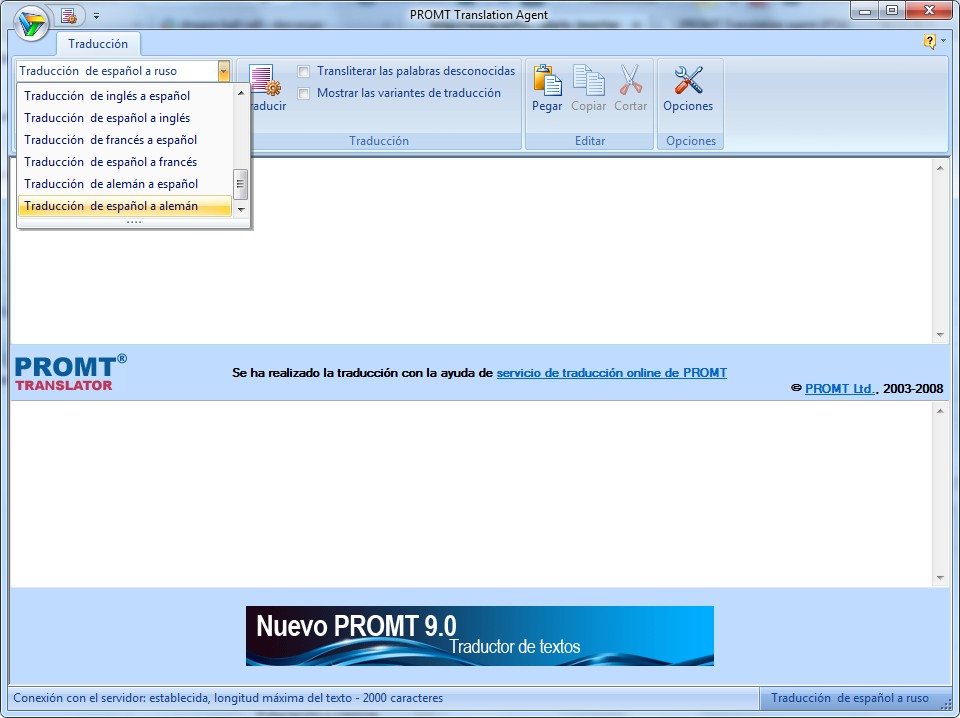Choose Traducción de alemán a español
This screenshot has width=960, height=718.
[125, 184]
